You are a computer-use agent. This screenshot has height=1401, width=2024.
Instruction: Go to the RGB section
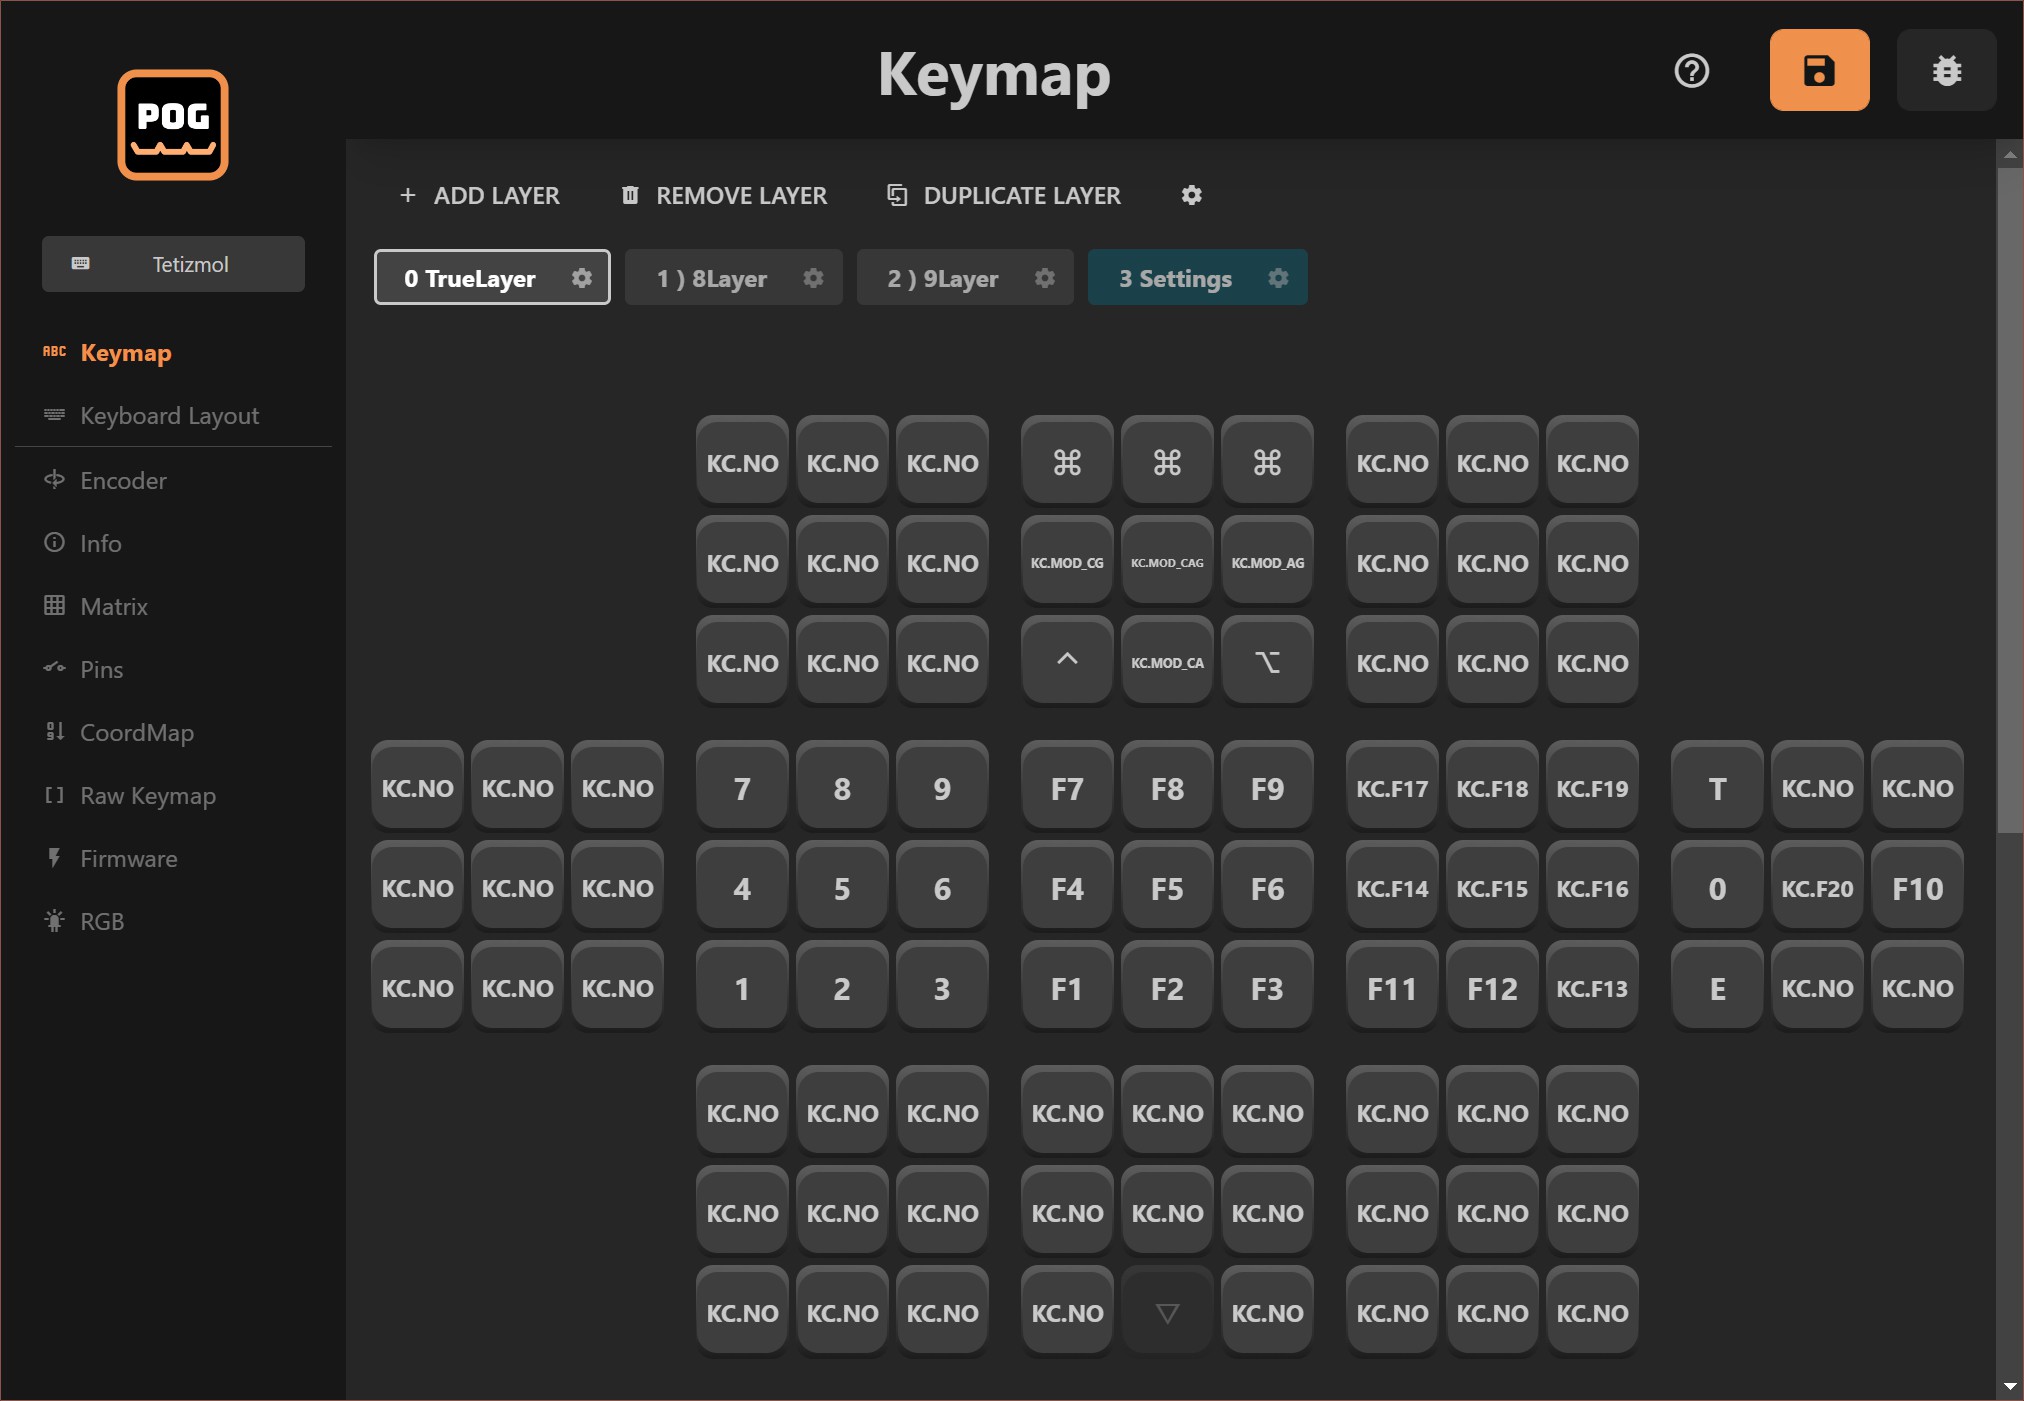[101, 922]
